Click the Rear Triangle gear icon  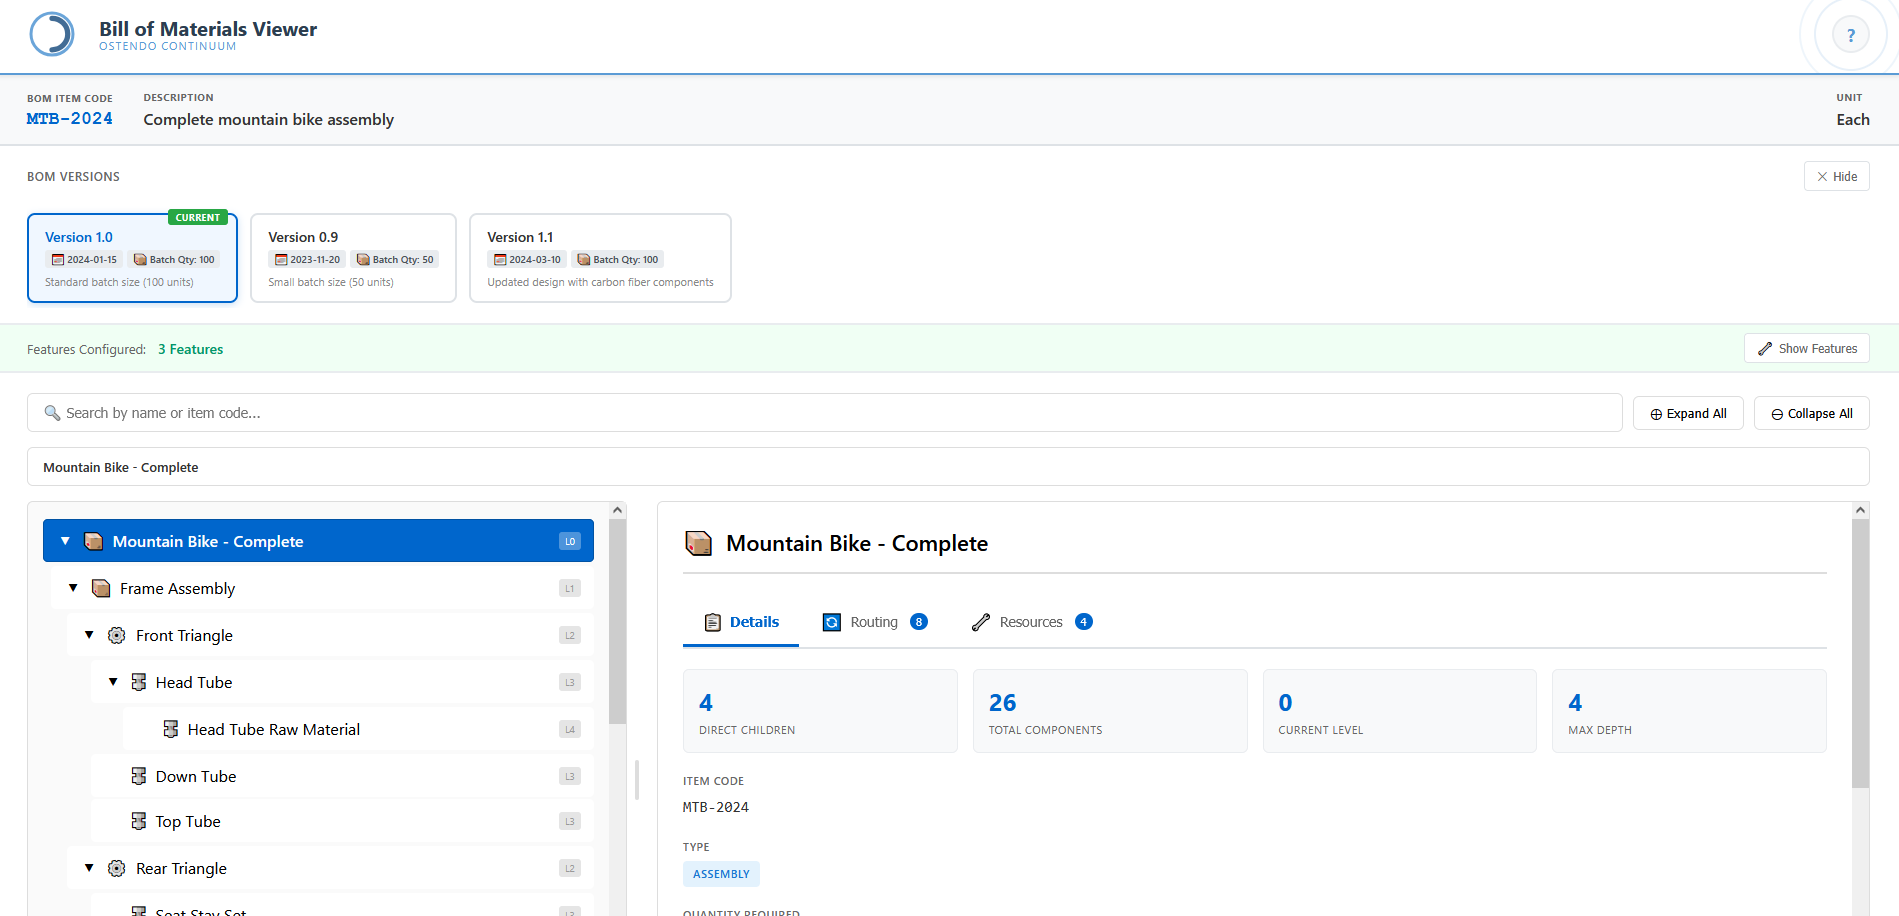point(117,869)
